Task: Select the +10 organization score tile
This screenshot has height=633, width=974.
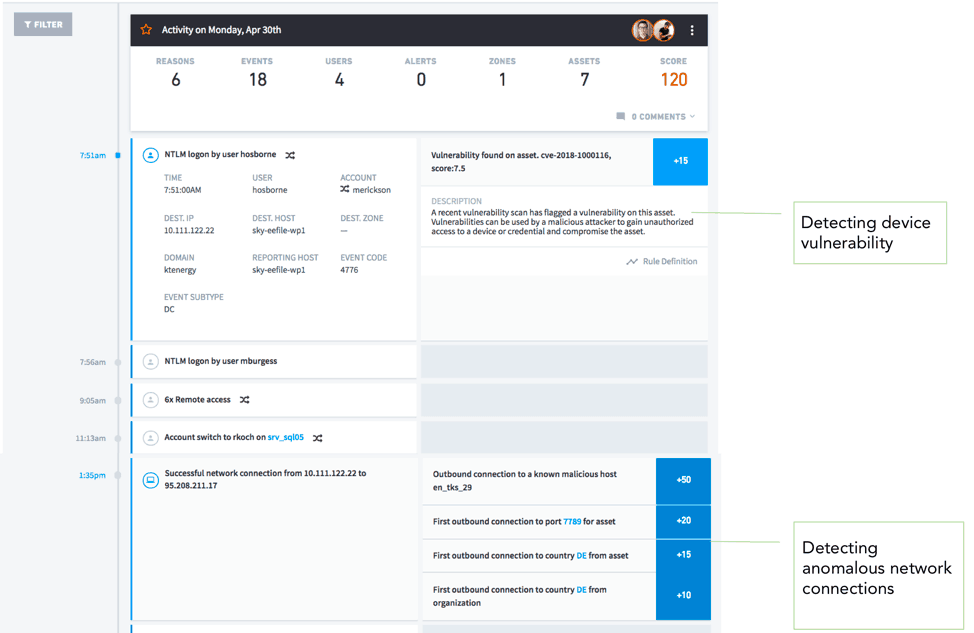Action: [x=683, y=596]
